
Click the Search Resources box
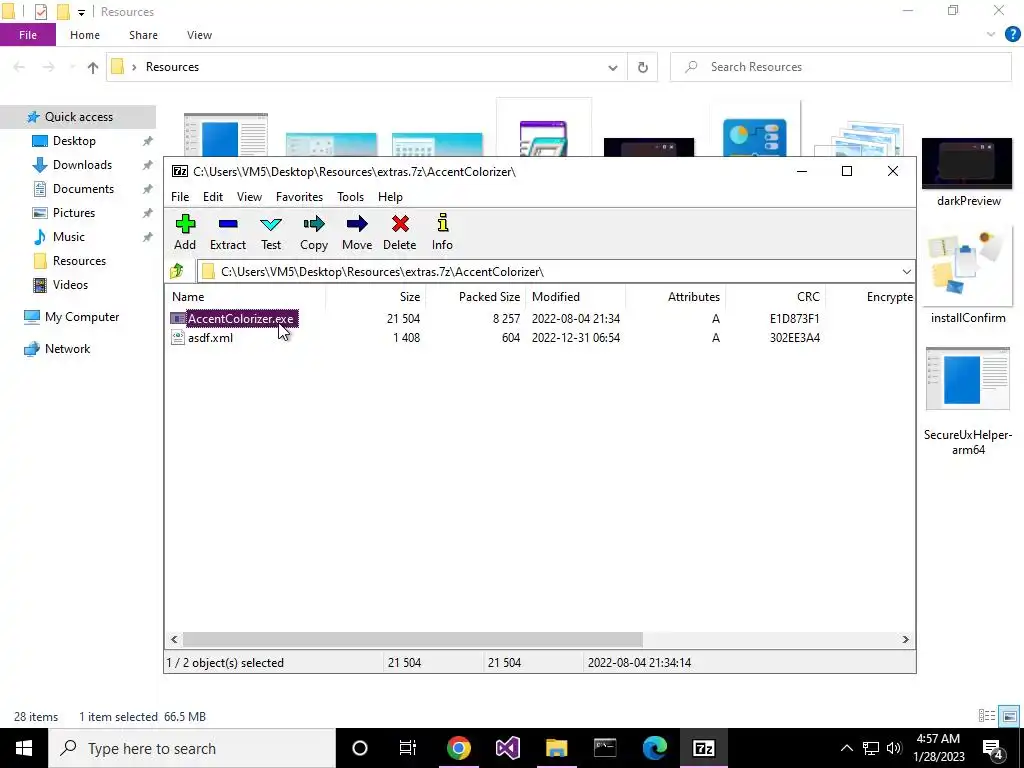pos(840,67)
